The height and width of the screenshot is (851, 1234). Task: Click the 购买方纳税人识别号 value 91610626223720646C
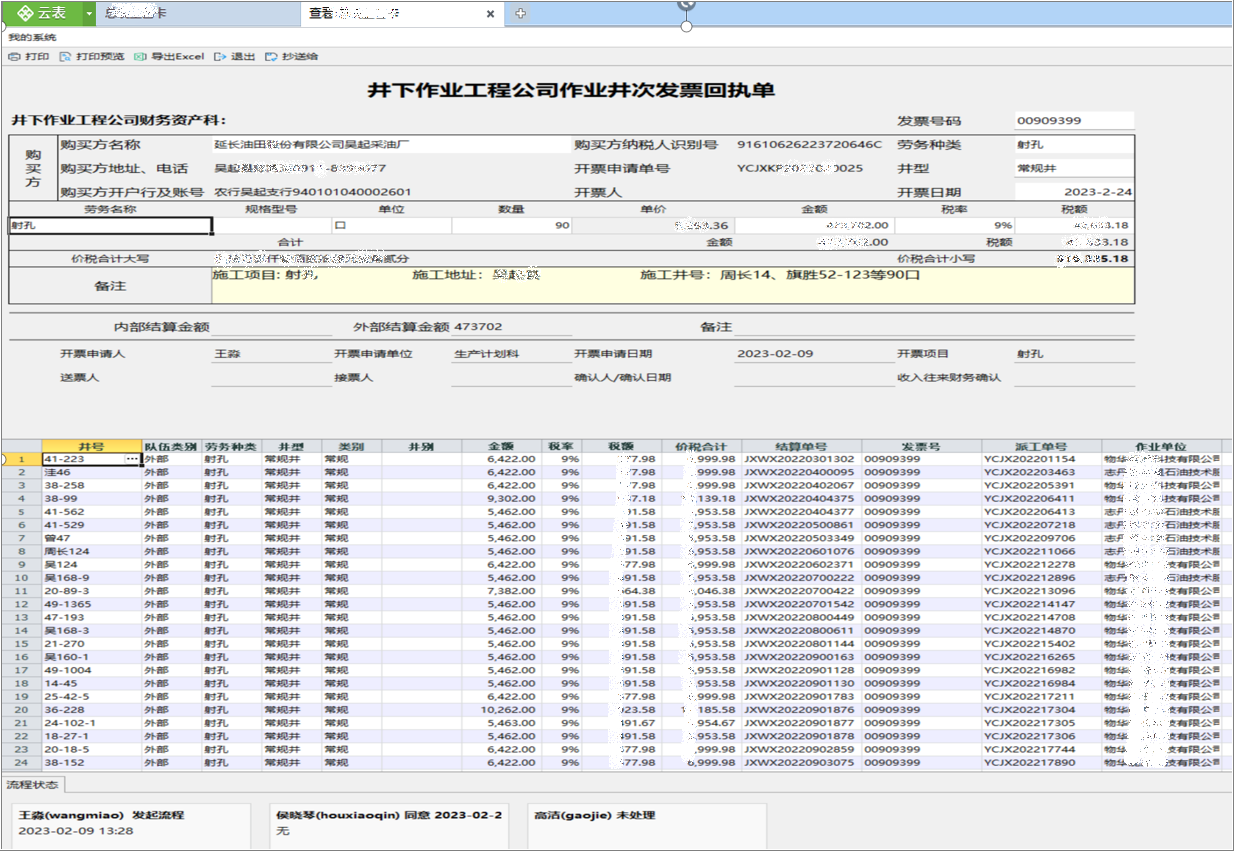810,145
